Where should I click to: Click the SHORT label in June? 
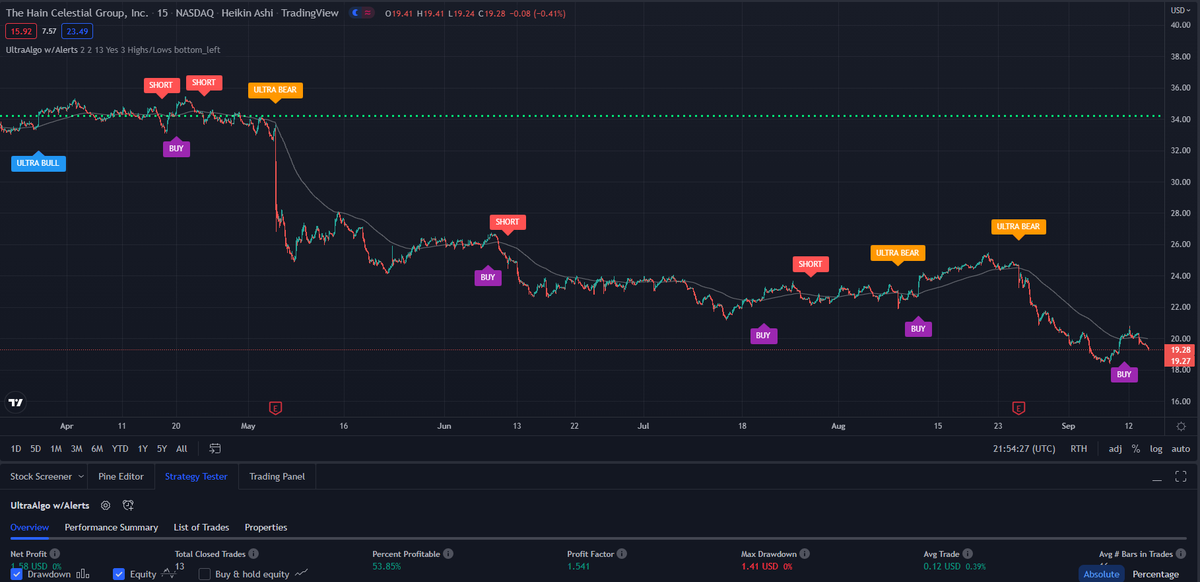coord(507,221)
